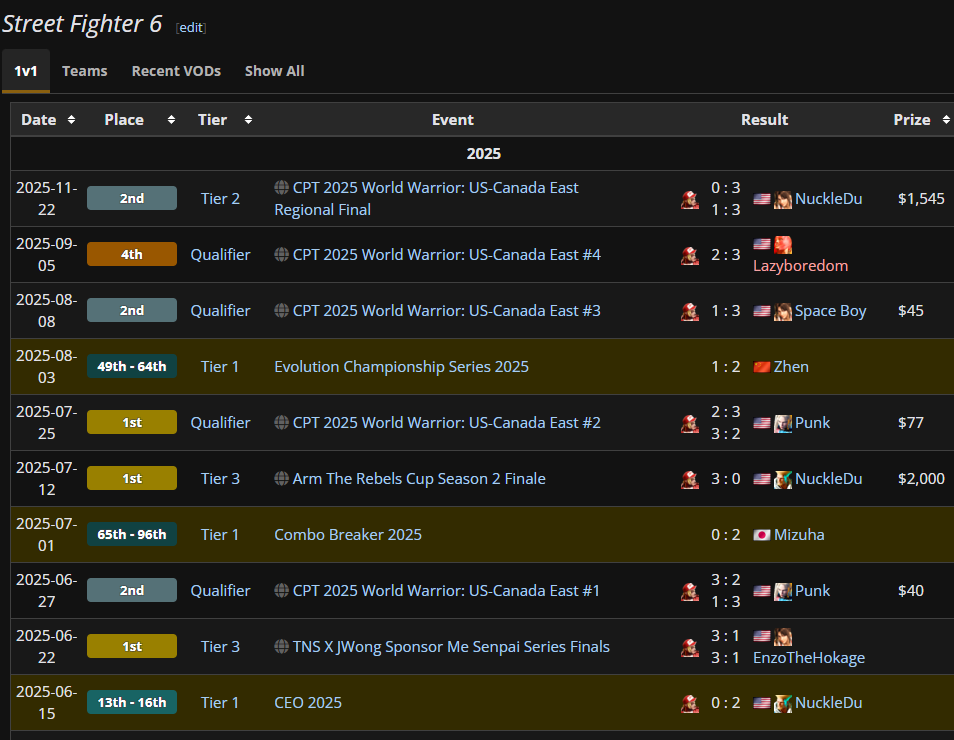Sort table by Prize column arrows

coord(945,120)
